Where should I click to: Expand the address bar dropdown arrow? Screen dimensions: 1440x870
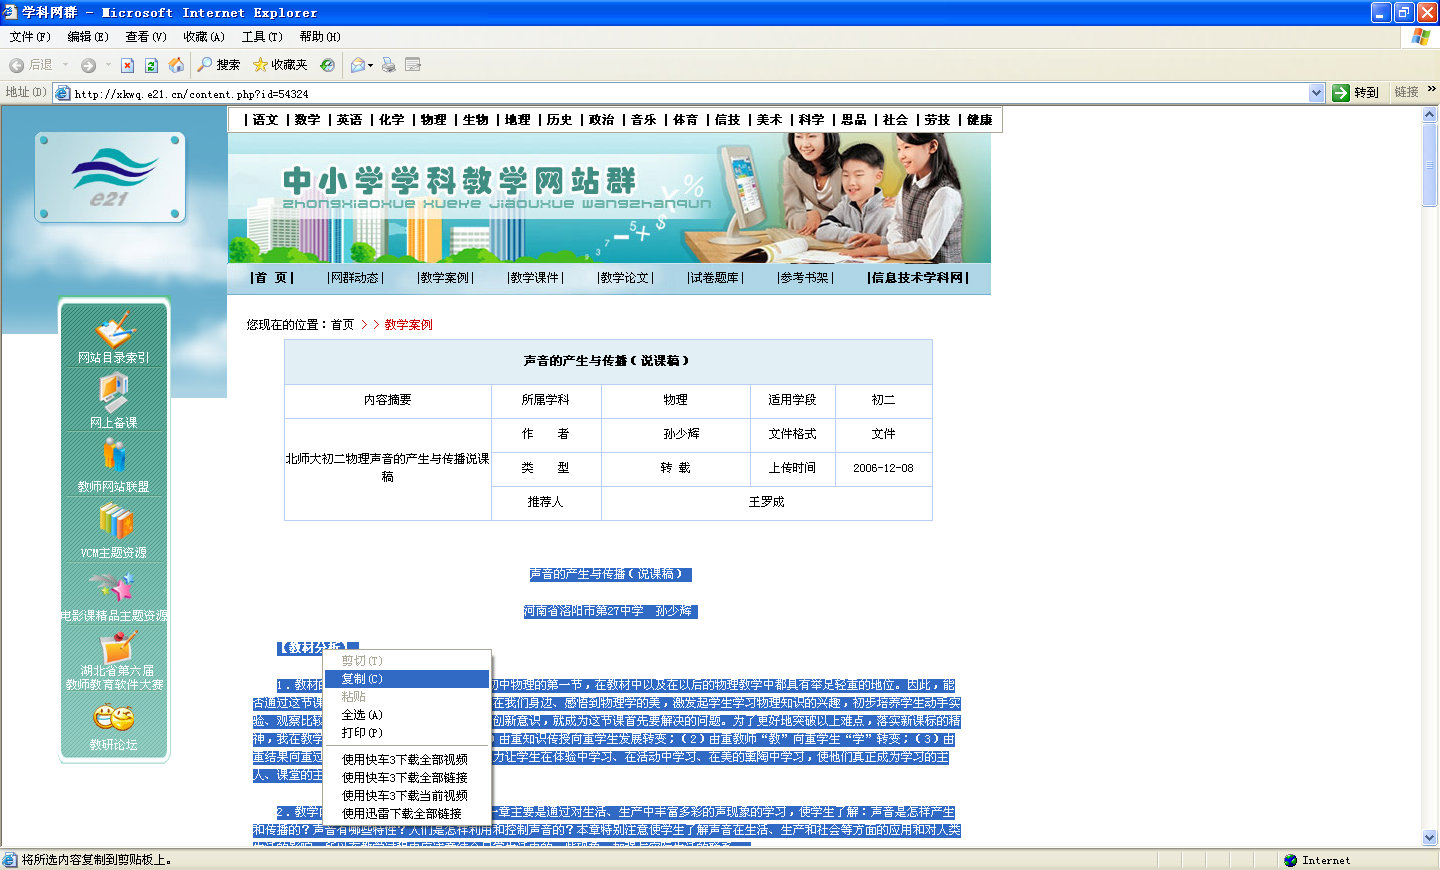(1316, 93)
